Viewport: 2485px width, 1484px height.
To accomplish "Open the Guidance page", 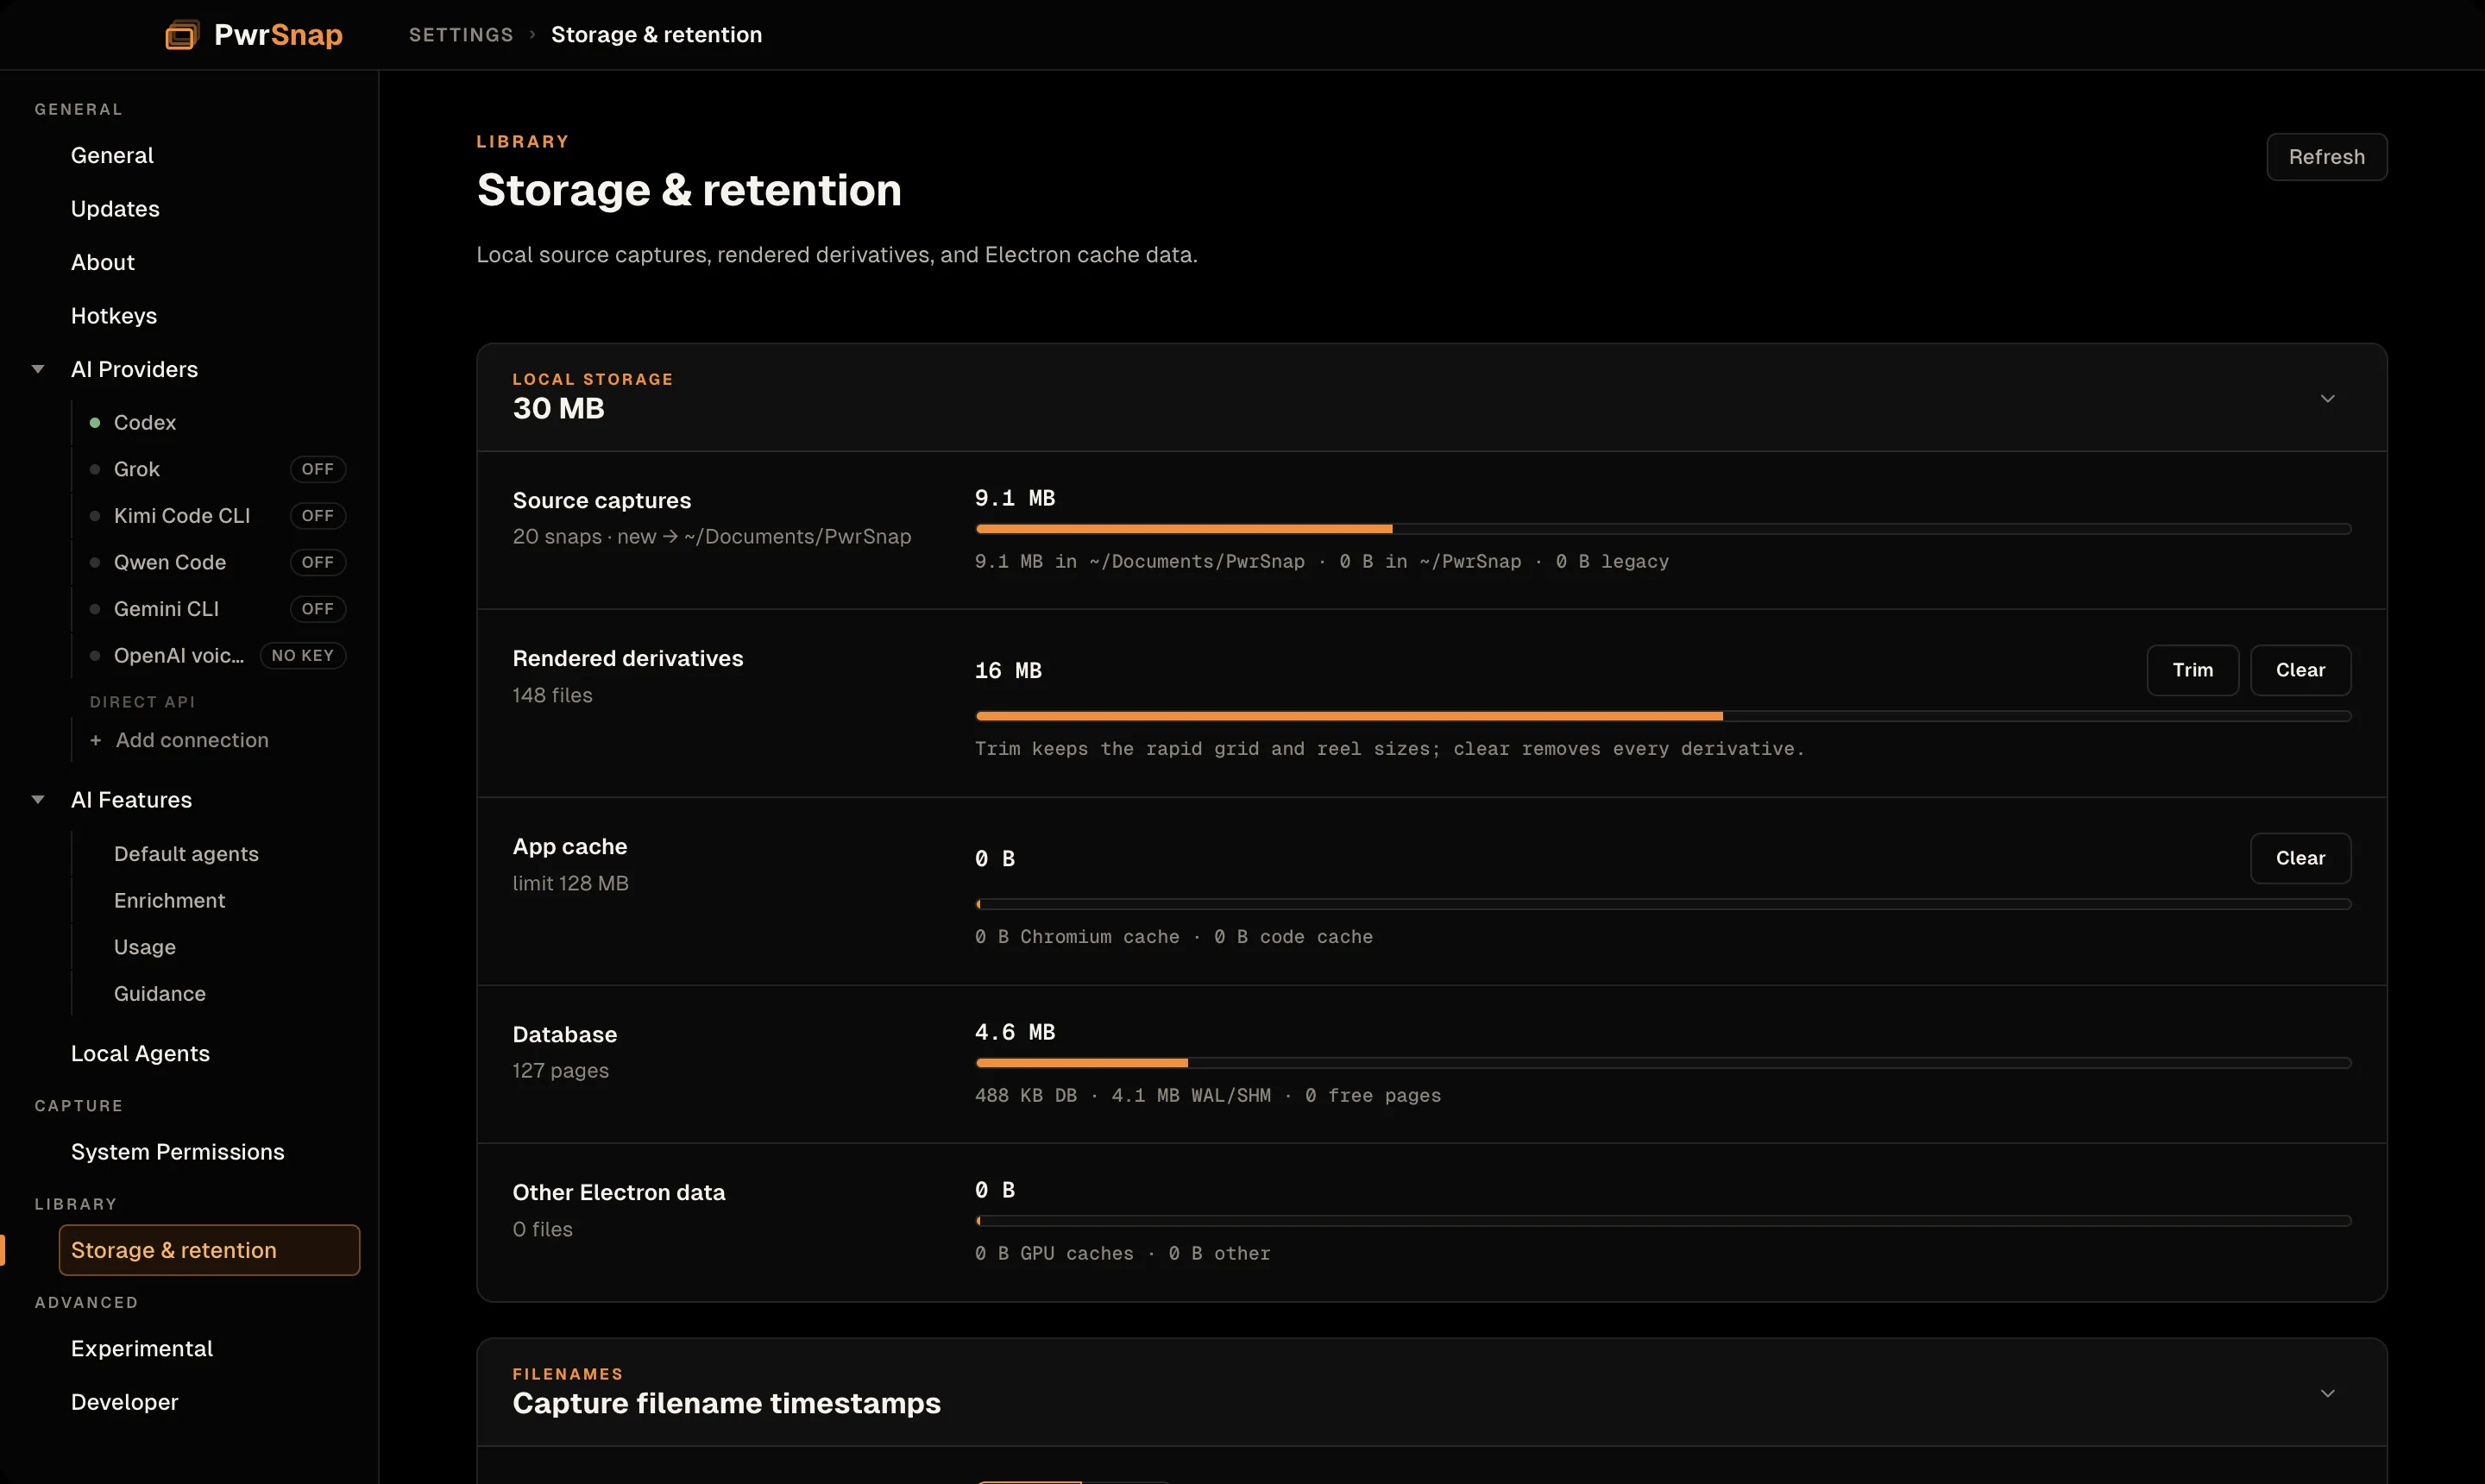I will 160,994.
